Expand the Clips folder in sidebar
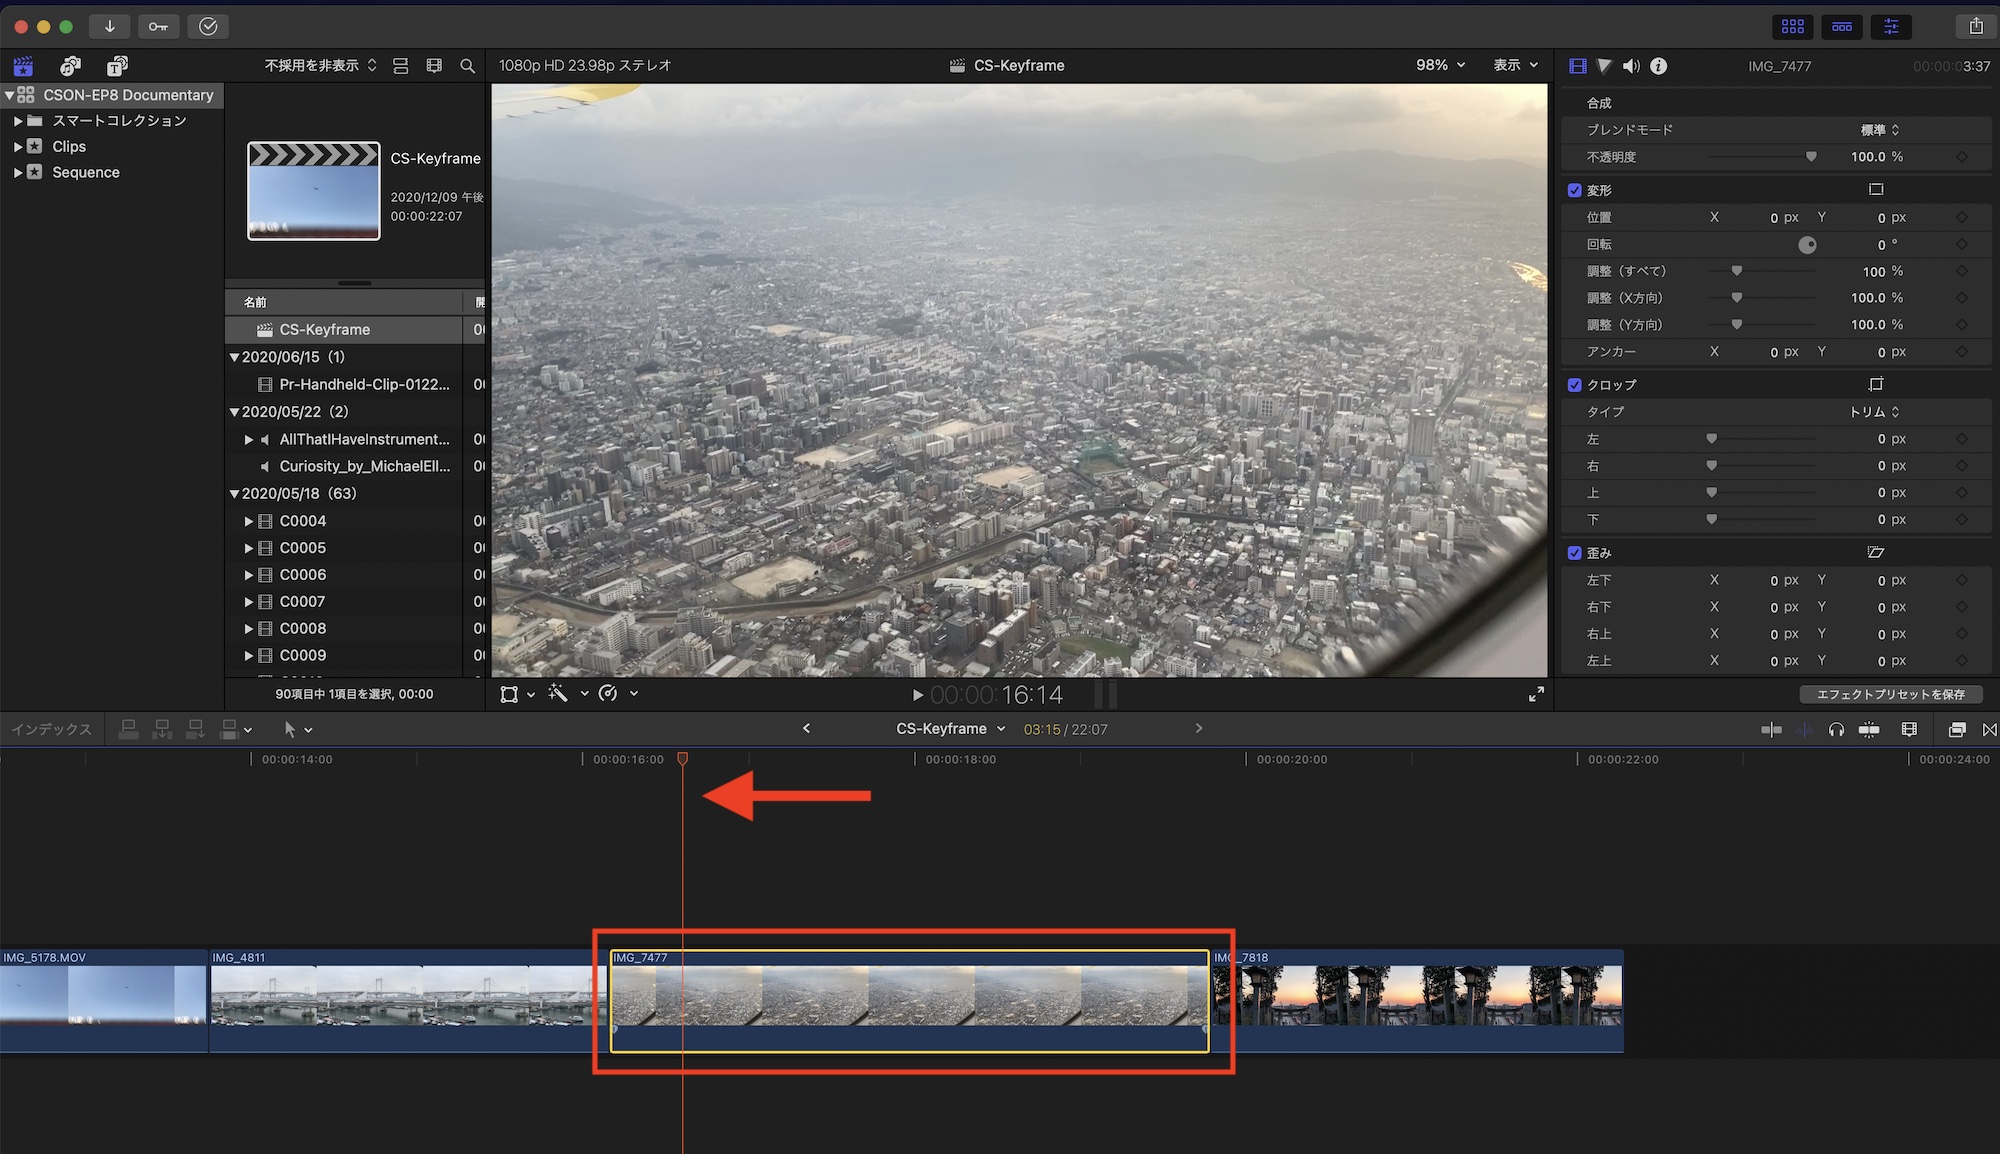Viewport: 2000px width, 1154px height. (x=18, y=146)
